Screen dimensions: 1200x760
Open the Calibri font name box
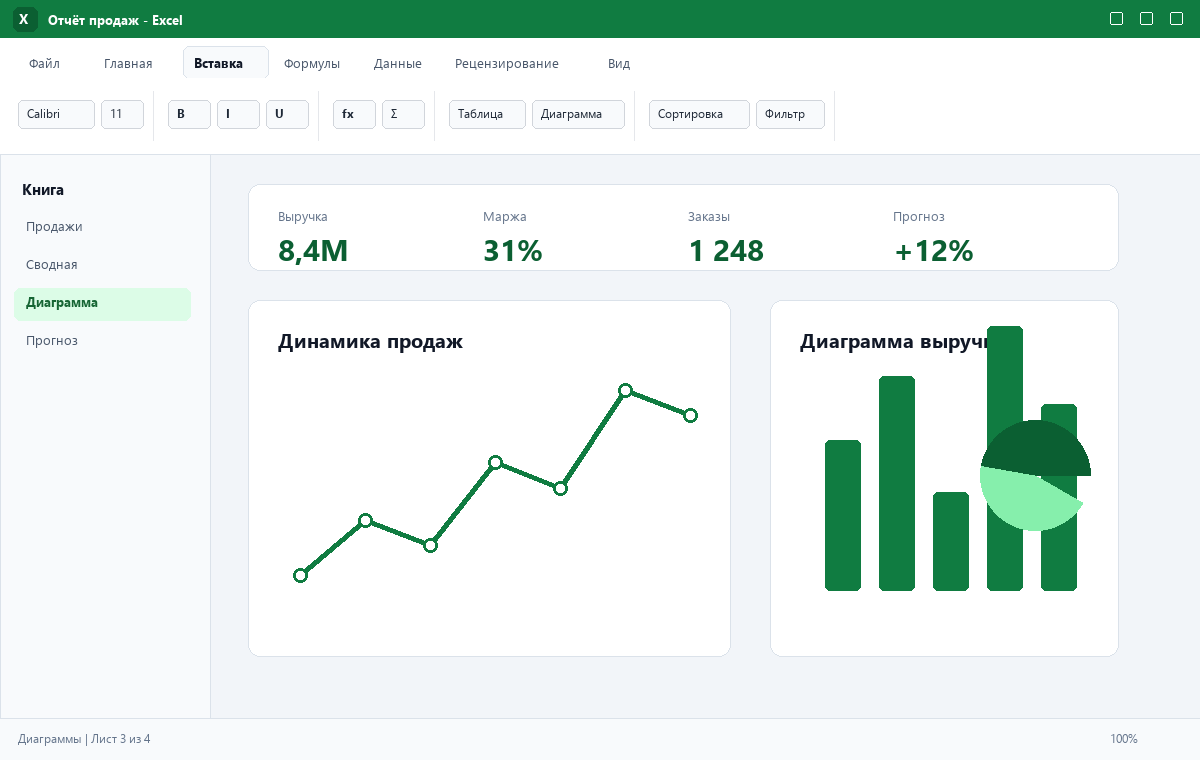click(56, 114)
